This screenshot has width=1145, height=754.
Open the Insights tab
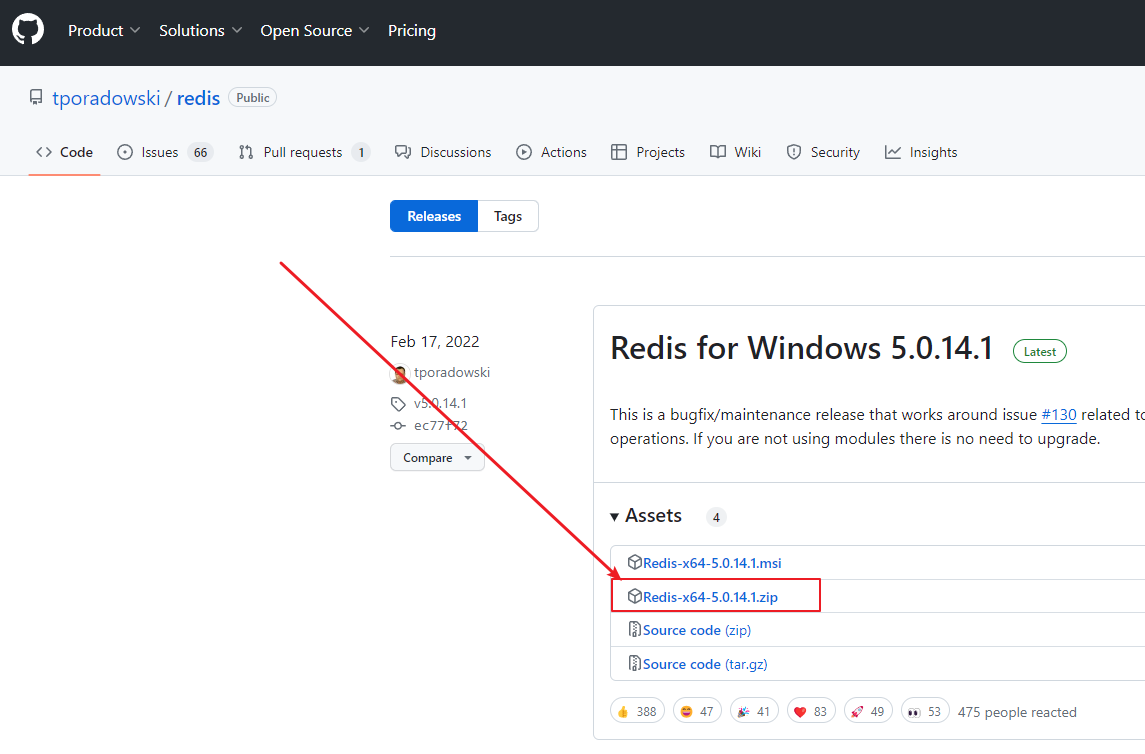[921, 152]
